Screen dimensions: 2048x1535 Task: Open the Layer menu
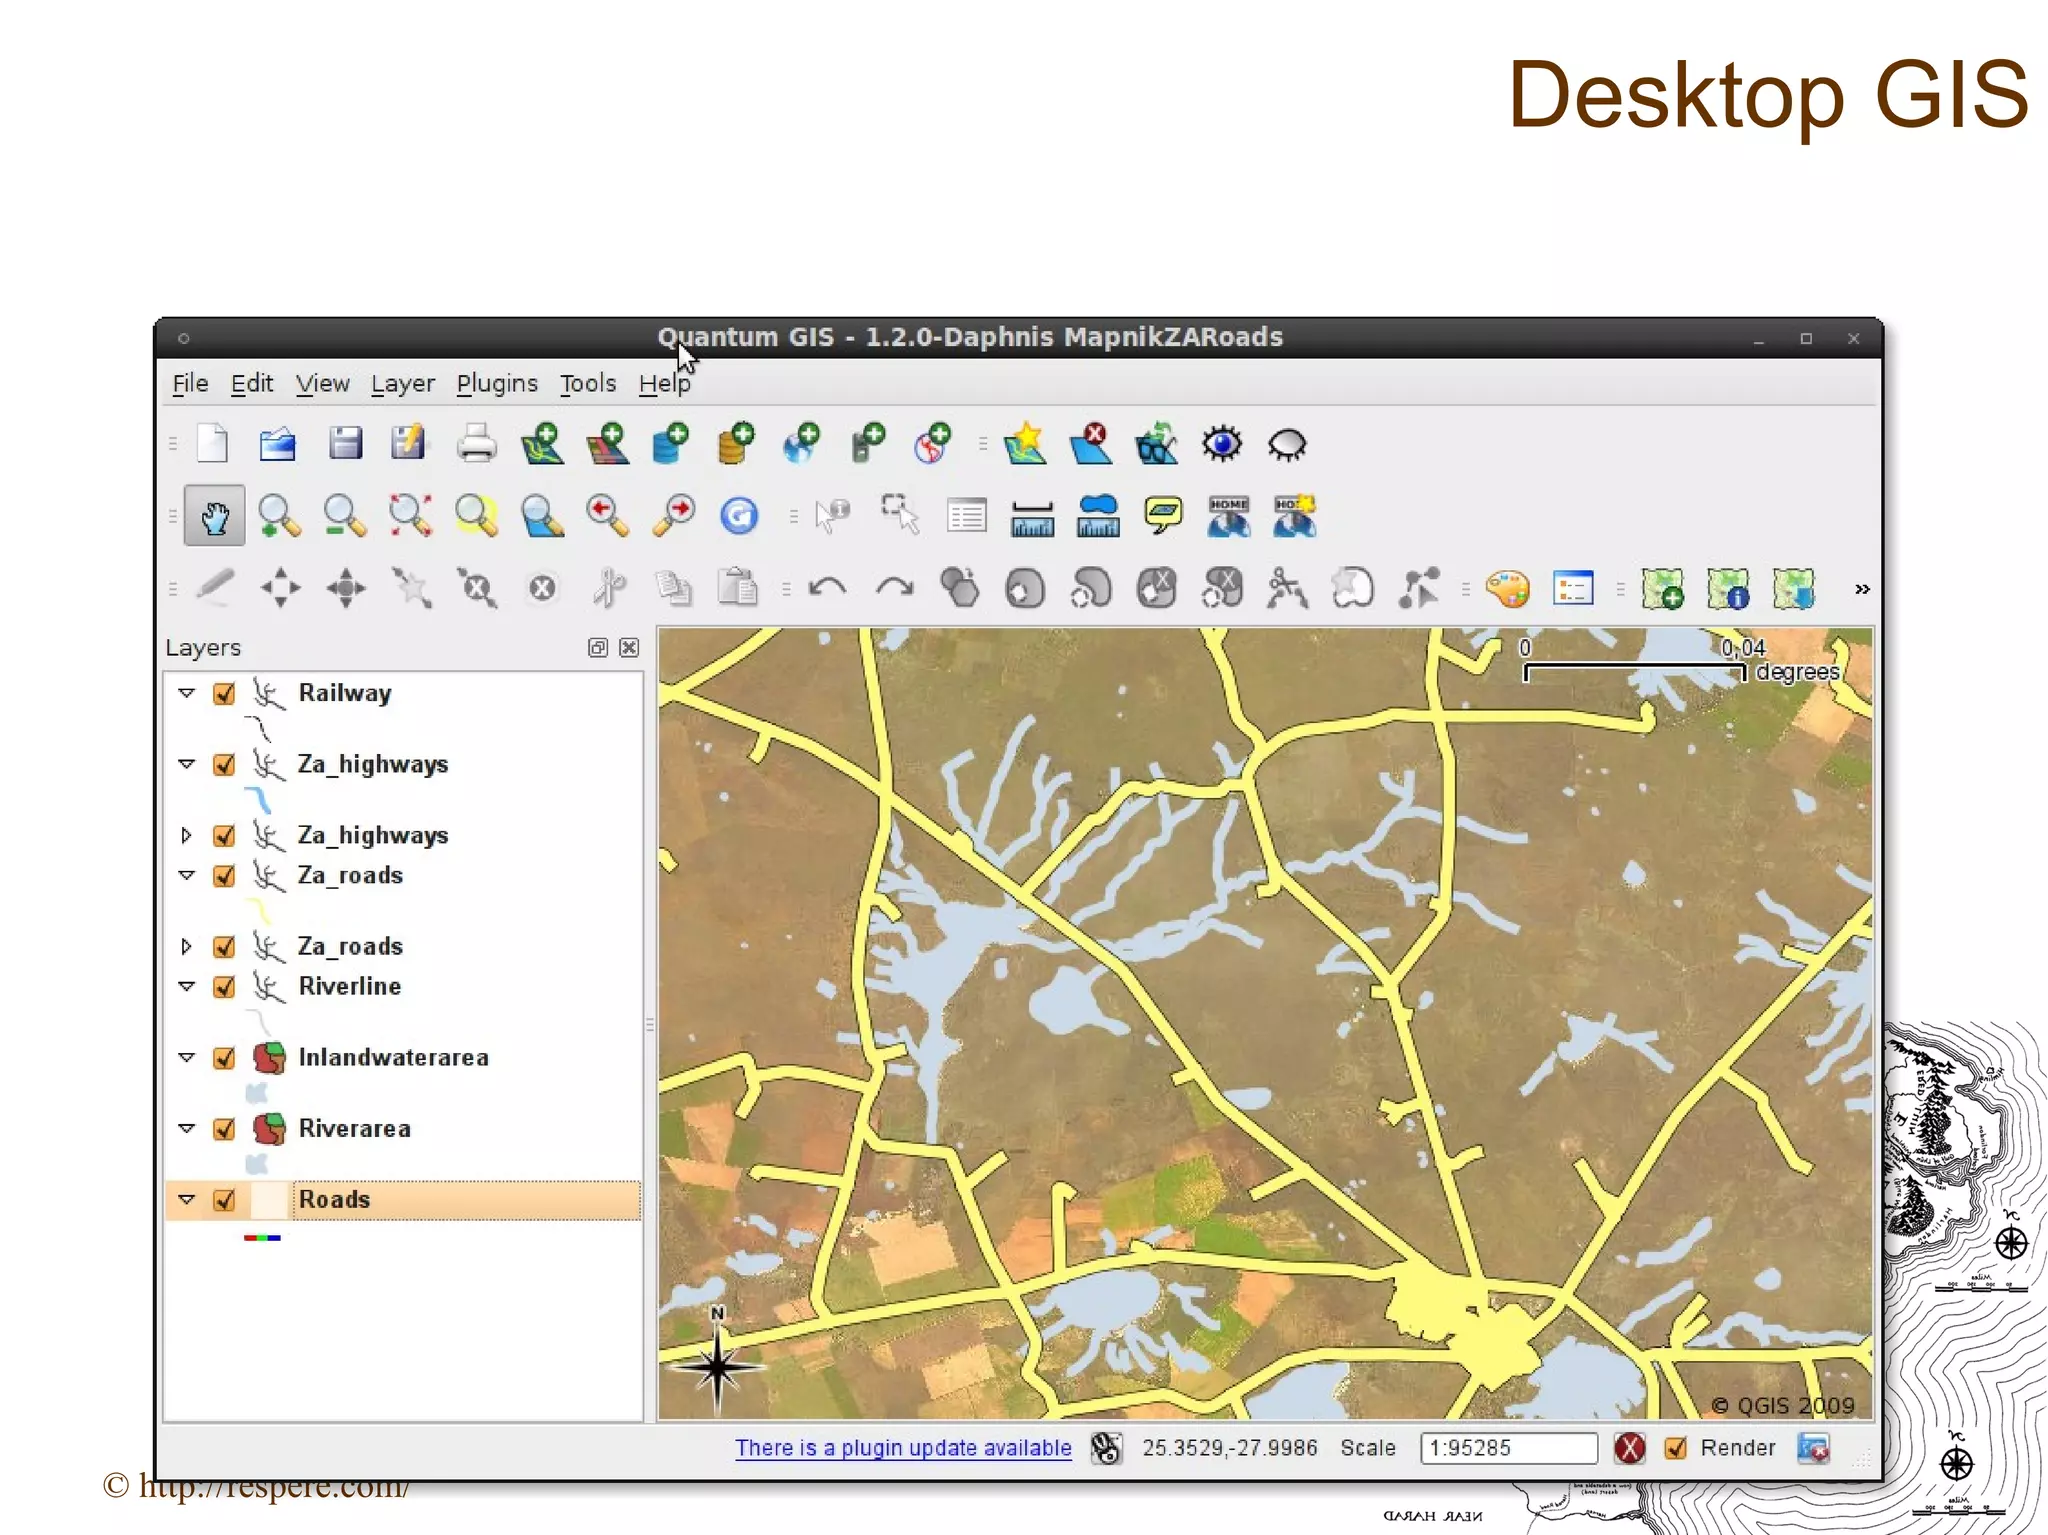tap(402, 383)
